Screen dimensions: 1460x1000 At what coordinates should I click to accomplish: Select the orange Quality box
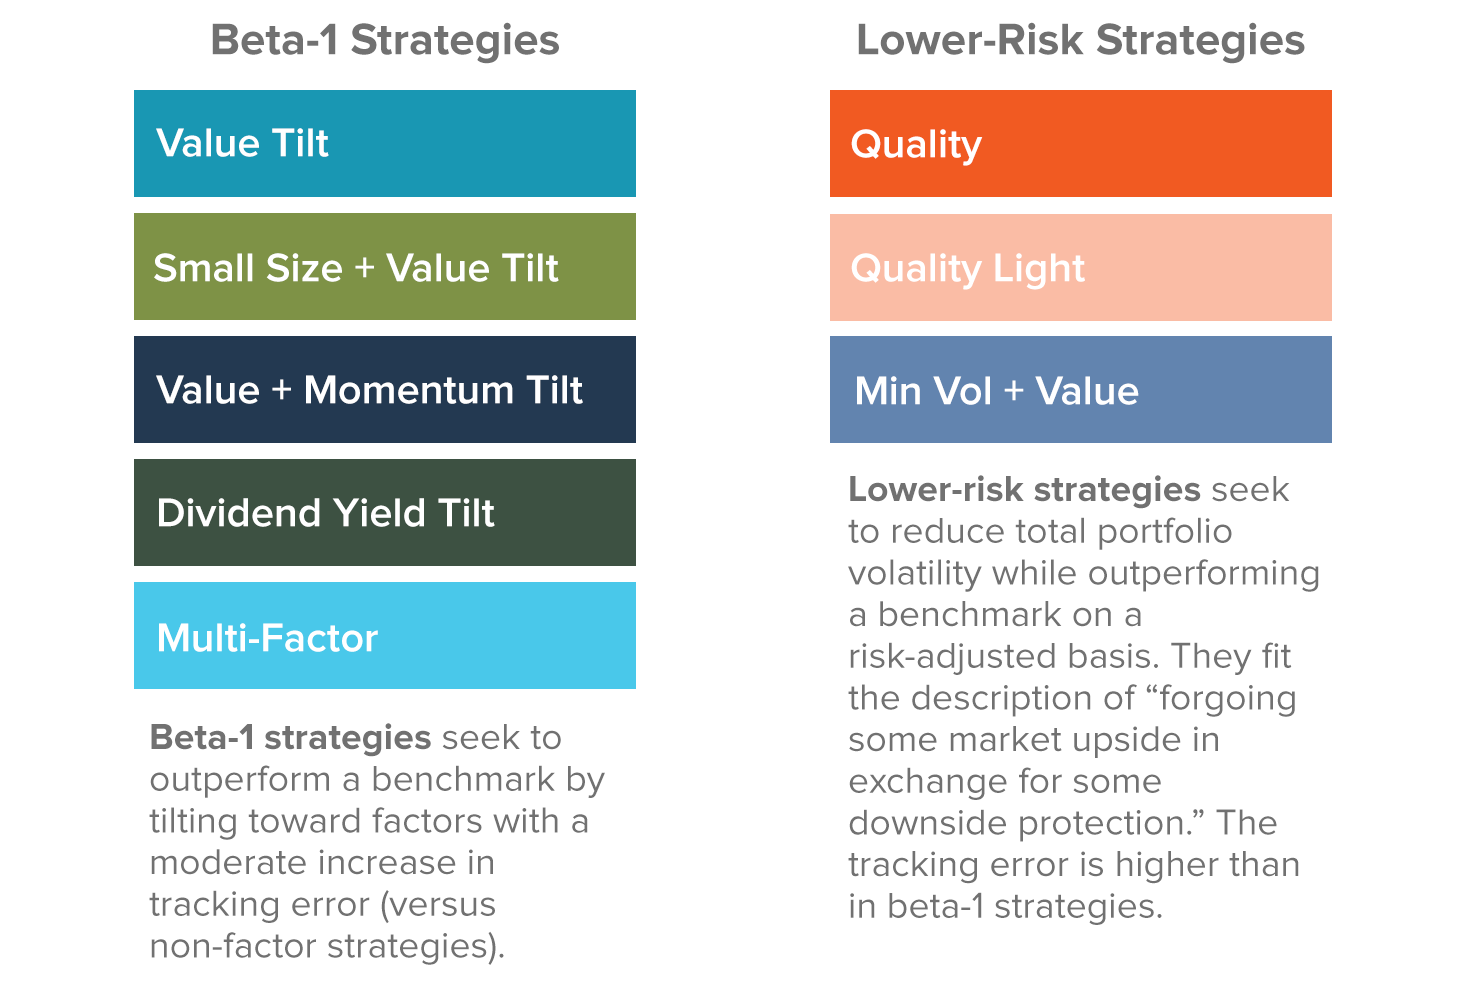point(1080,143)
